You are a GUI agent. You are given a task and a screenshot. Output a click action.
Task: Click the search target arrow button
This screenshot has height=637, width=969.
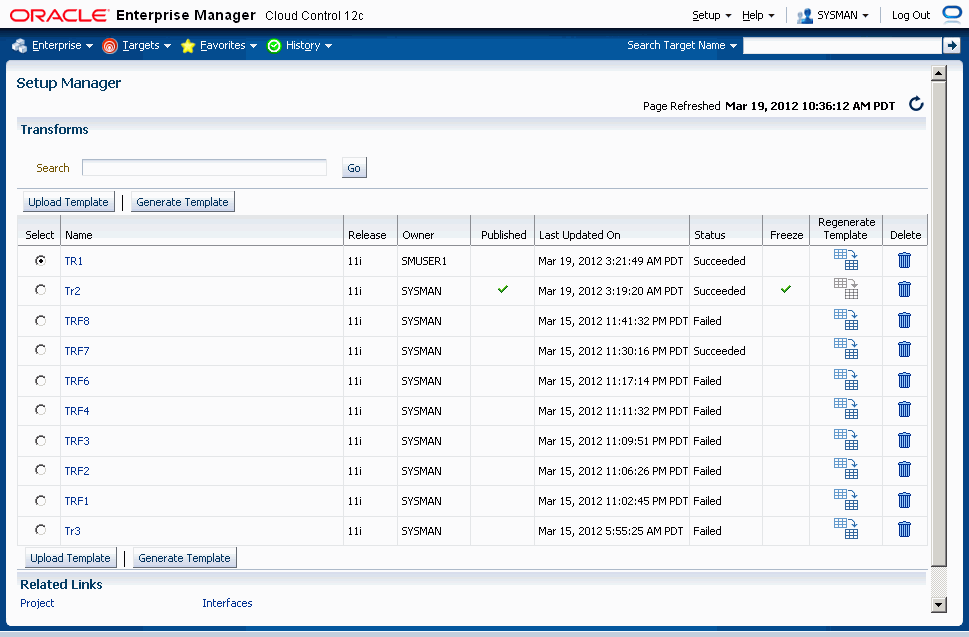click(951, 45)
